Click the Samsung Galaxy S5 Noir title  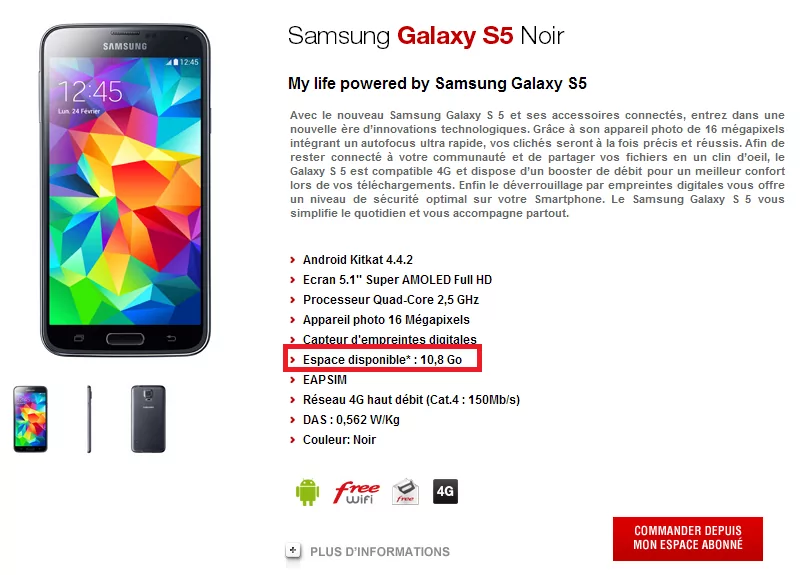[426, 36]
